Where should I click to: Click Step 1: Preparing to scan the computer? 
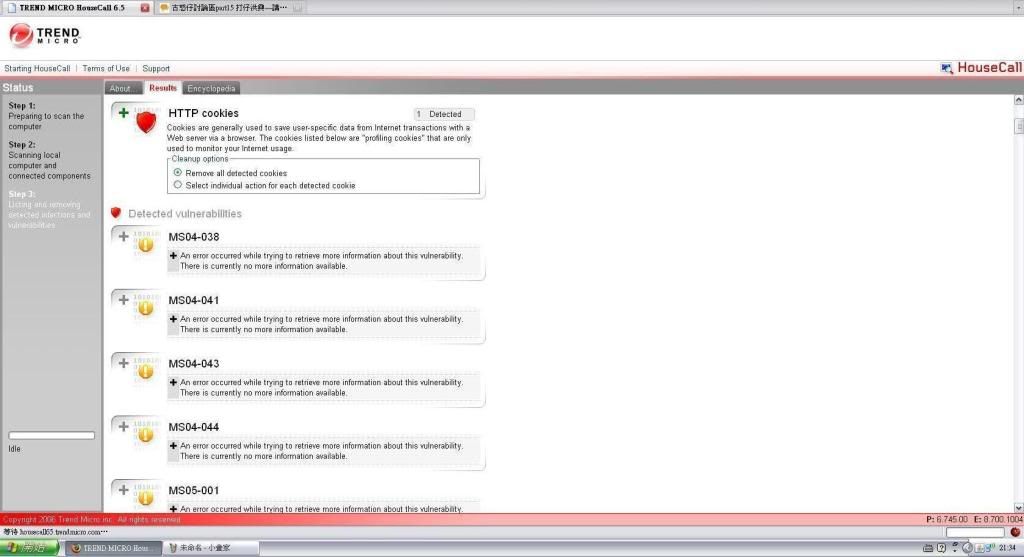[47, 116]
